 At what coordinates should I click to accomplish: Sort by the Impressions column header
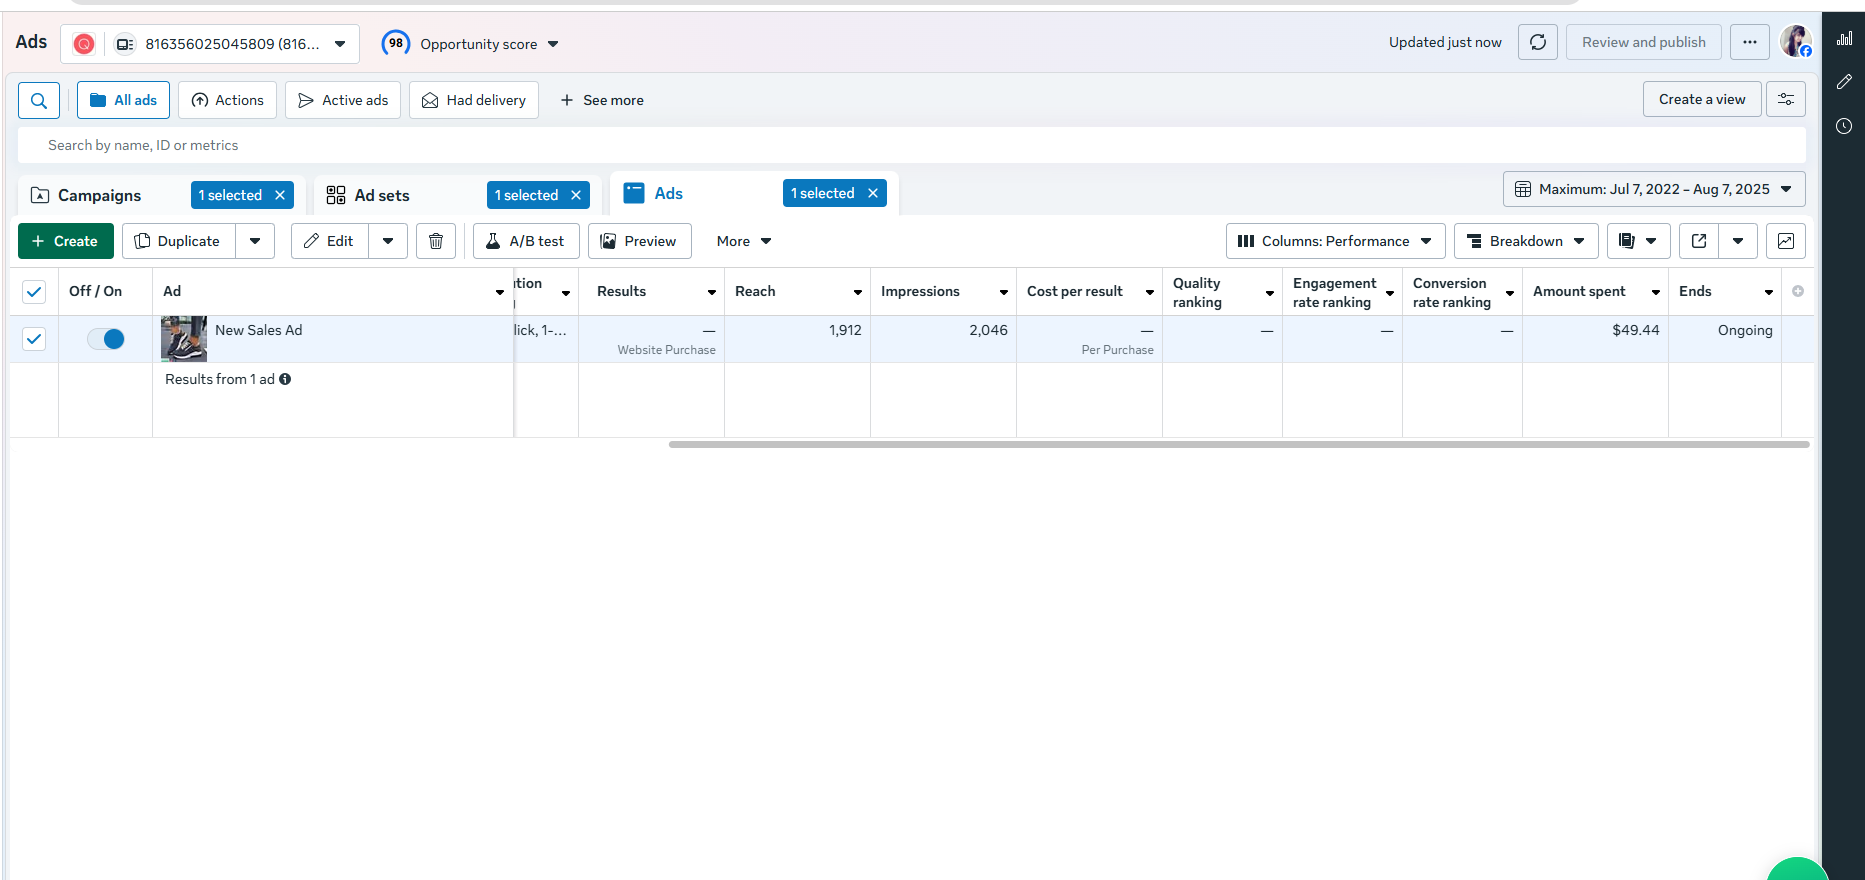point(943,291)
